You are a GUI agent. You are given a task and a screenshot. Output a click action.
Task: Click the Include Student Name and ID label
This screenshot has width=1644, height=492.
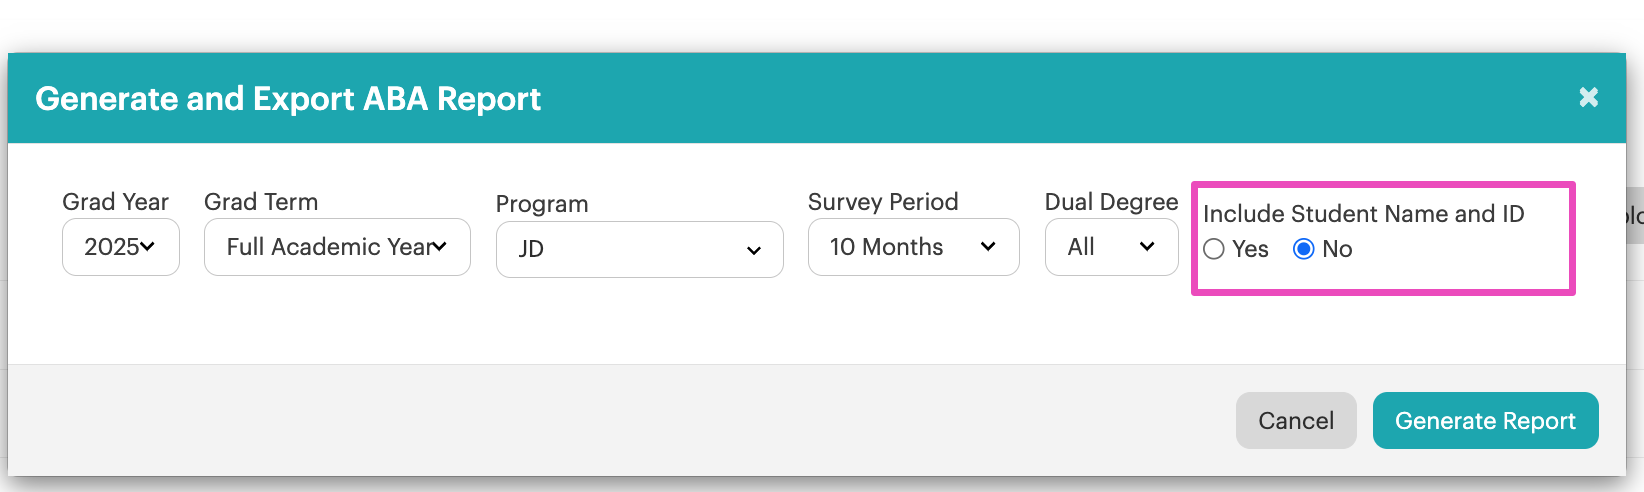[1364, 214]
